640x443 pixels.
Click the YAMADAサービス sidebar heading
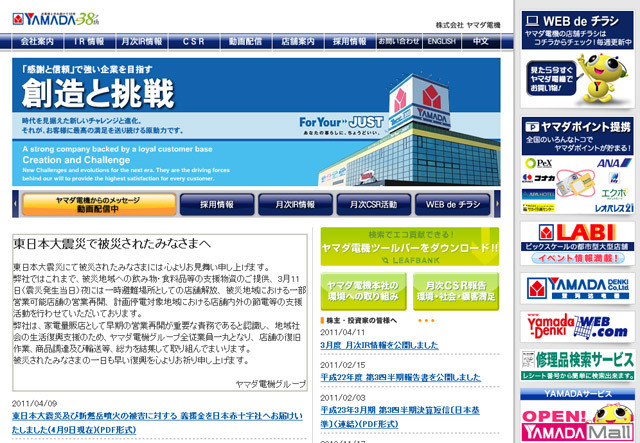tap(577, 394)
